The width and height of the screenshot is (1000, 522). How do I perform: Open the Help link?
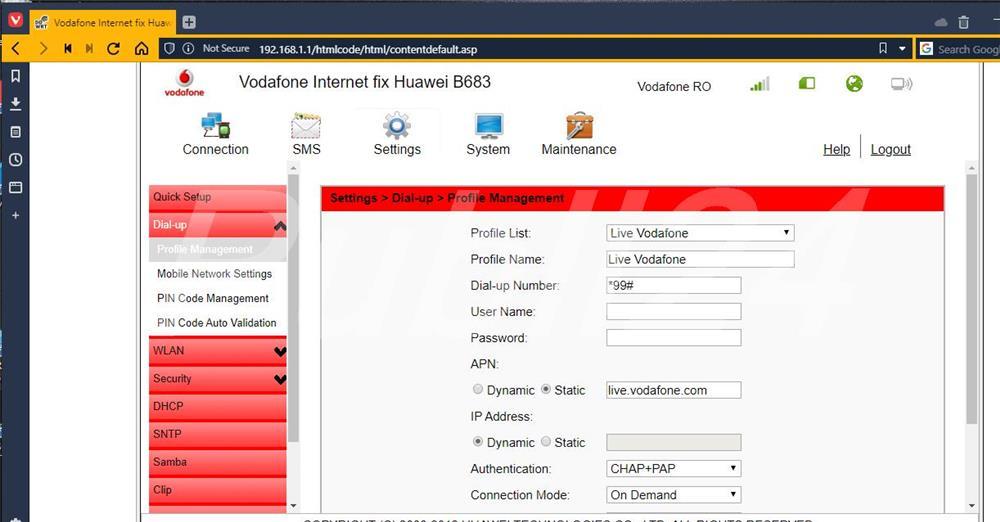click(x=837, y=149)
